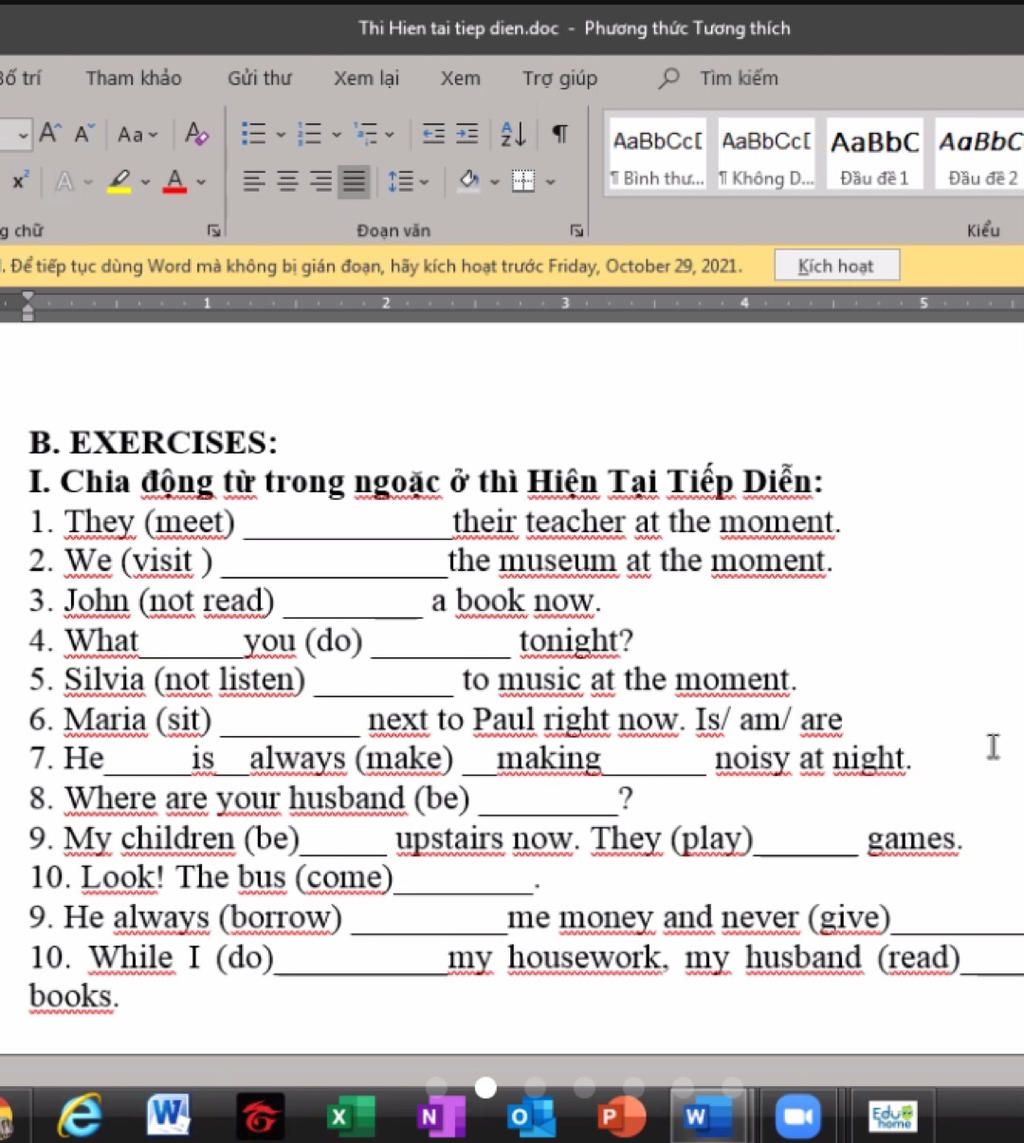
Task: Open the Bố trí ribbon tab
Action: (20, 78)
